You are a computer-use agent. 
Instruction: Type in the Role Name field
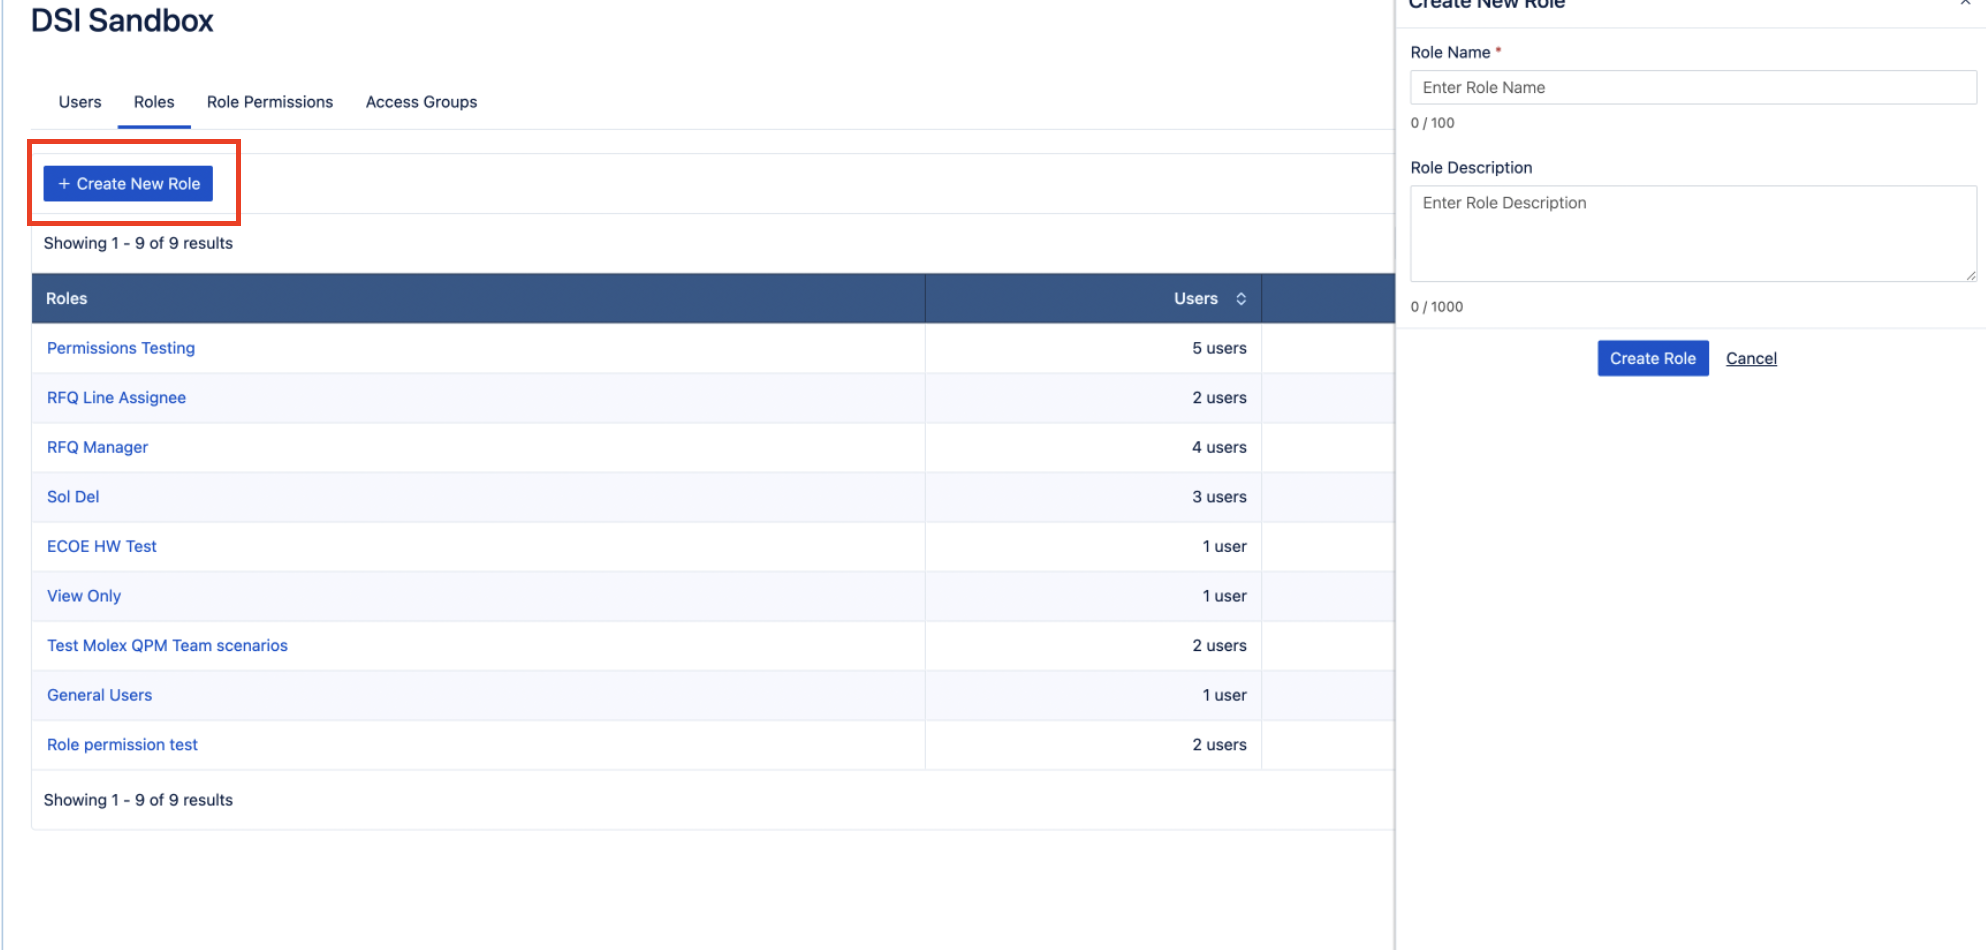pos(1692,88)
